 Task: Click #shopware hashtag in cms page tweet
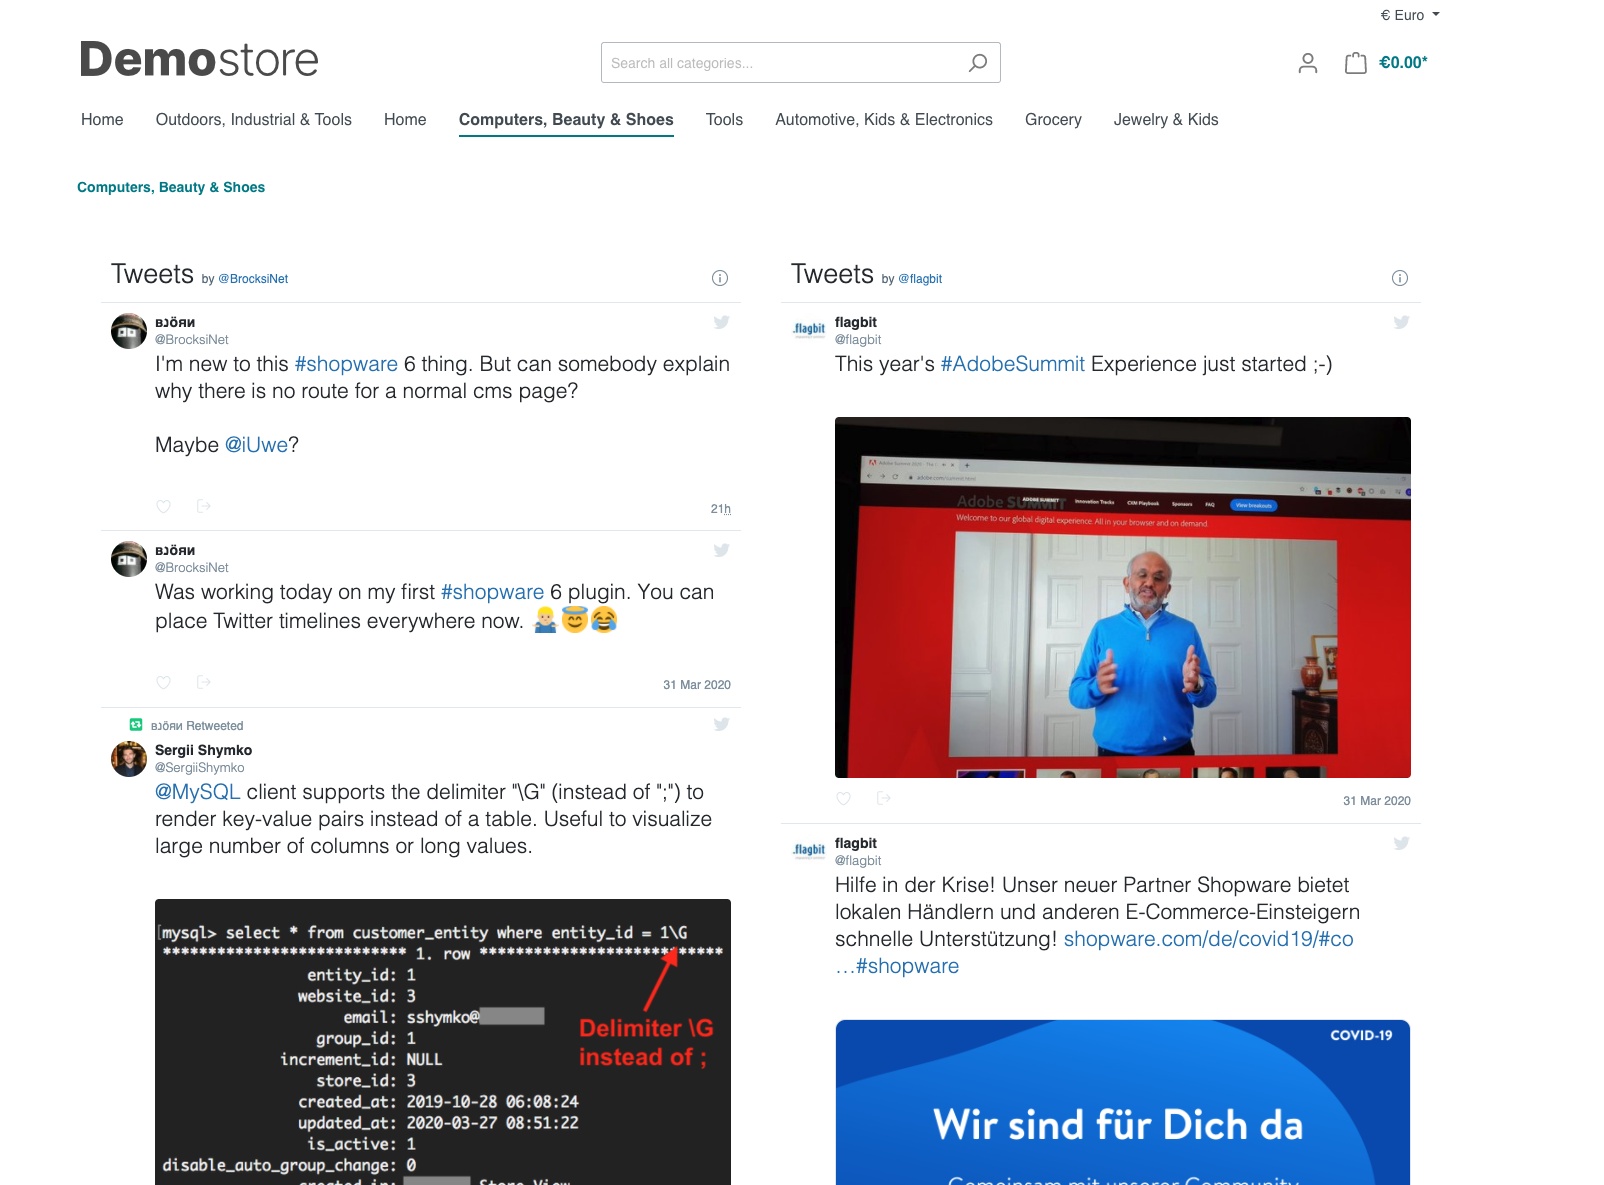point(346,364)
